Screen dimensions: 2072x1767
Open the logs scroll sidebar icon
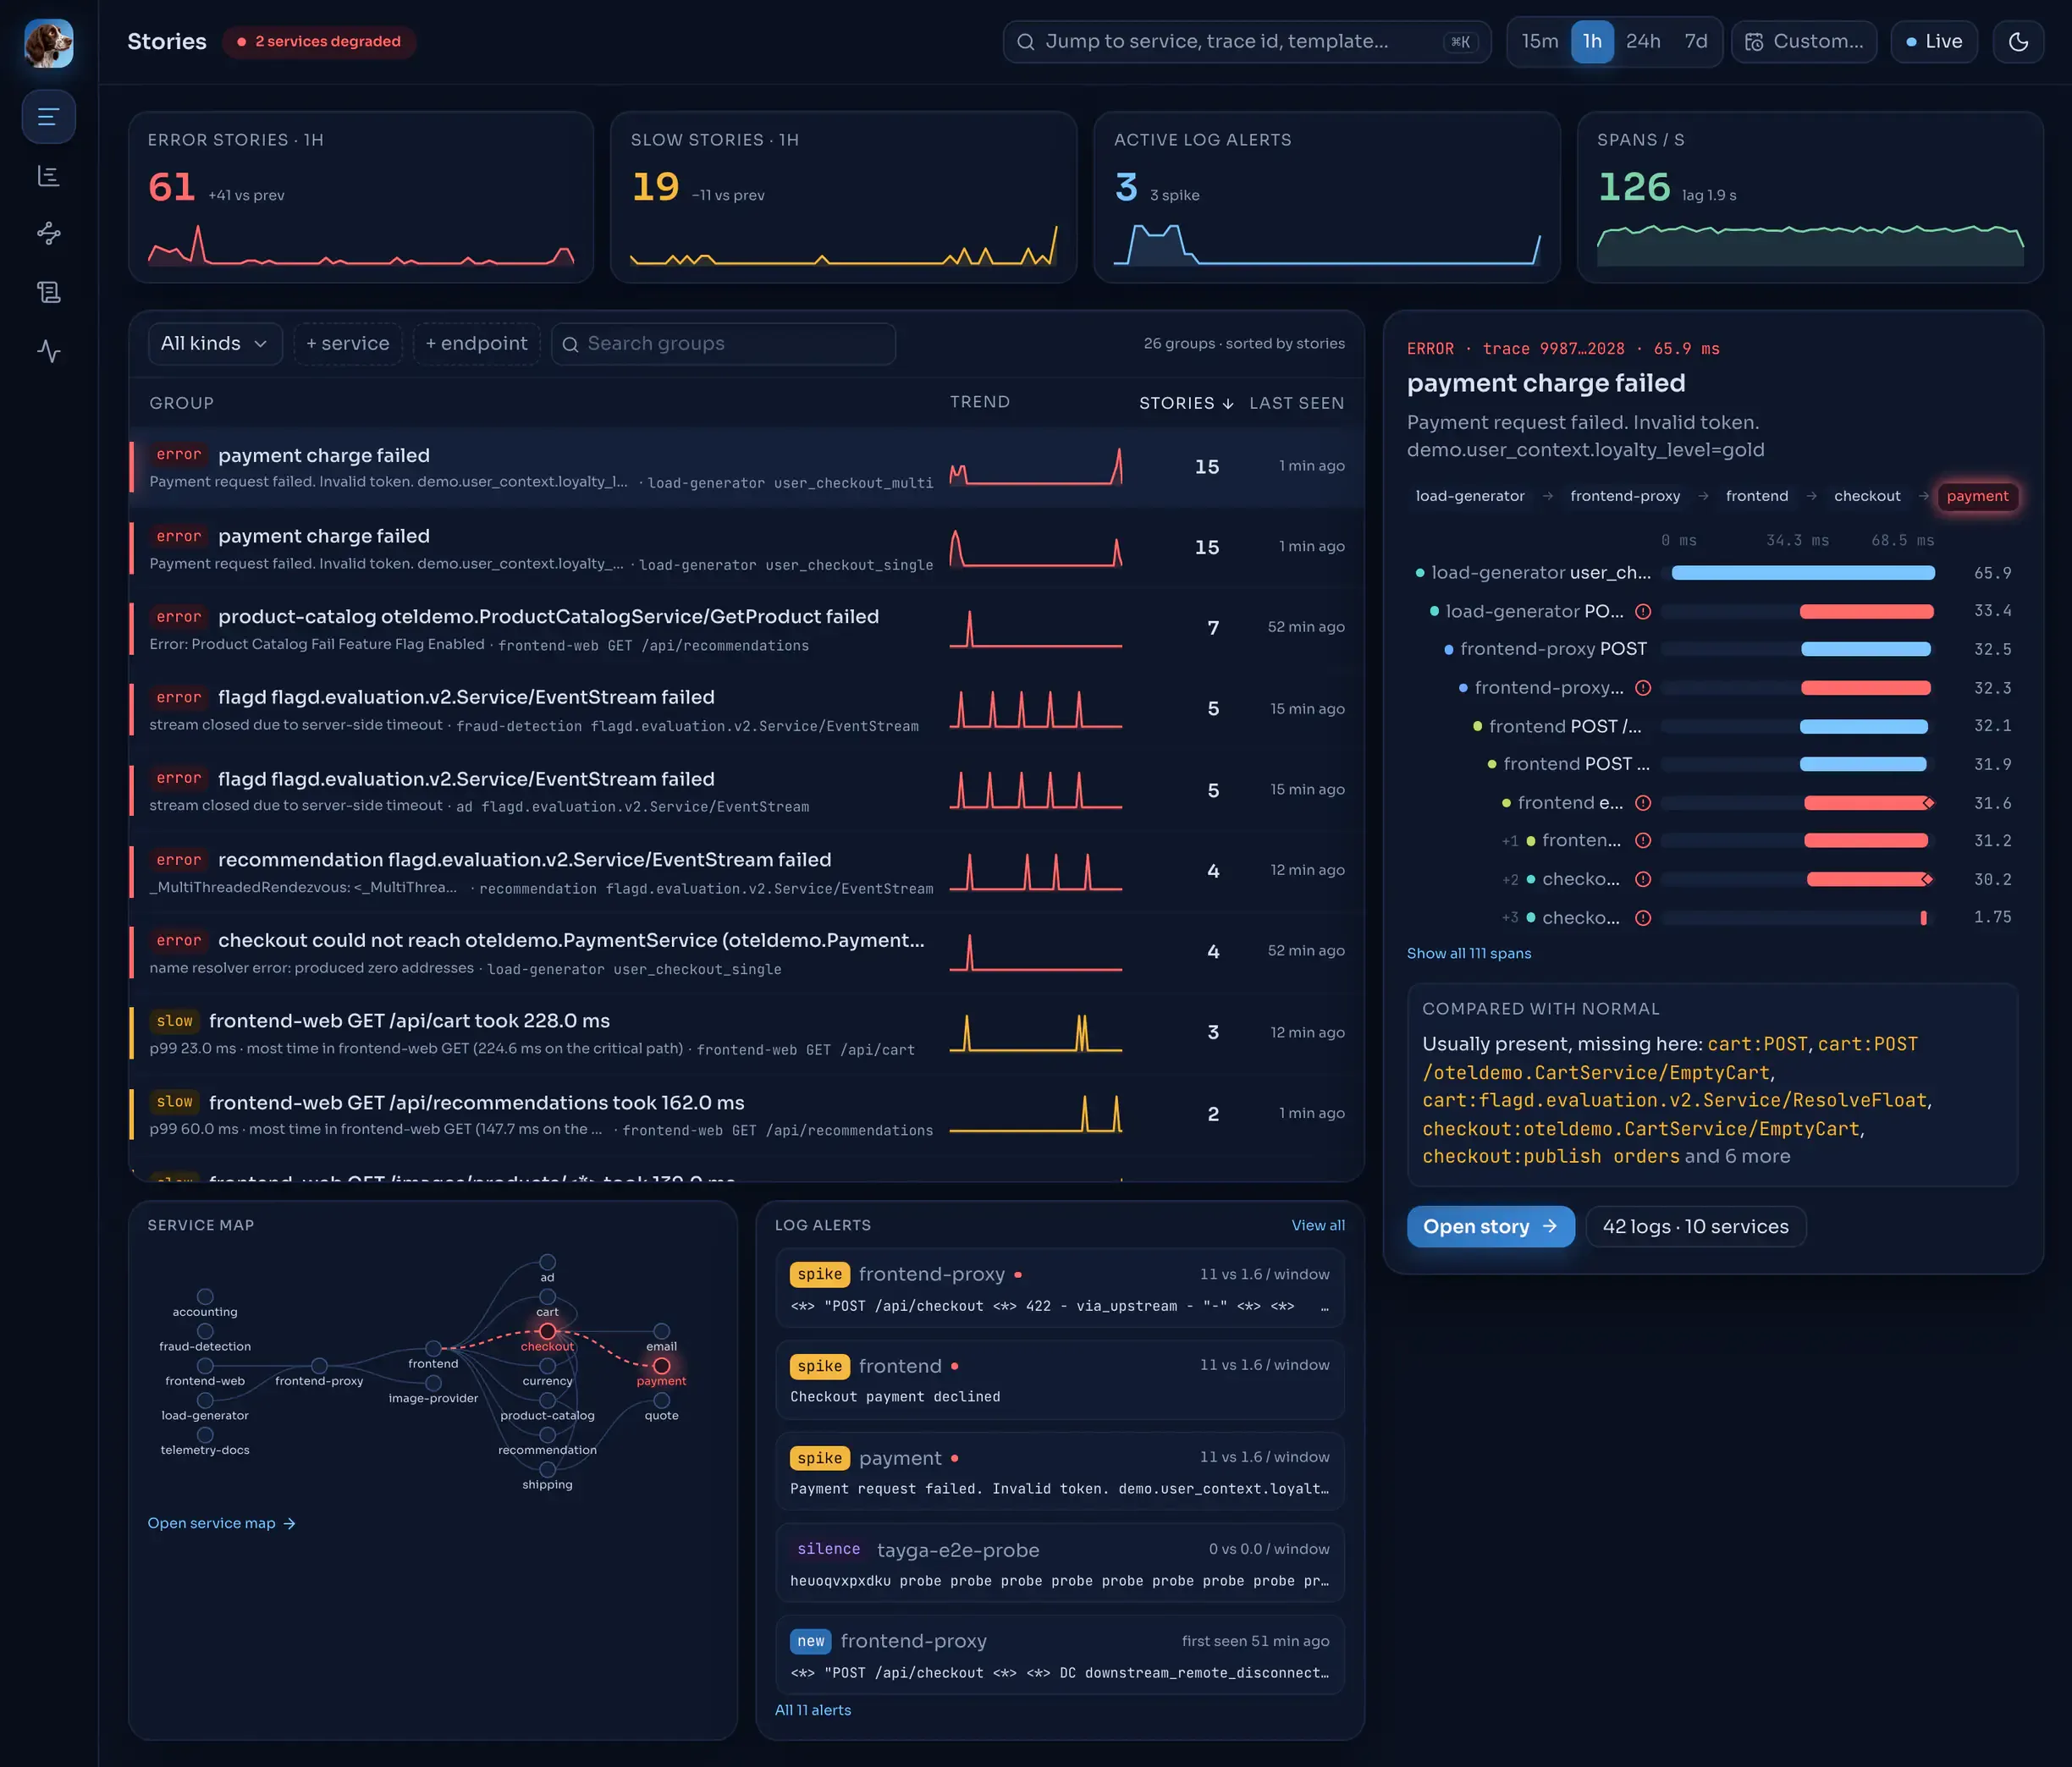click(48, 292)
